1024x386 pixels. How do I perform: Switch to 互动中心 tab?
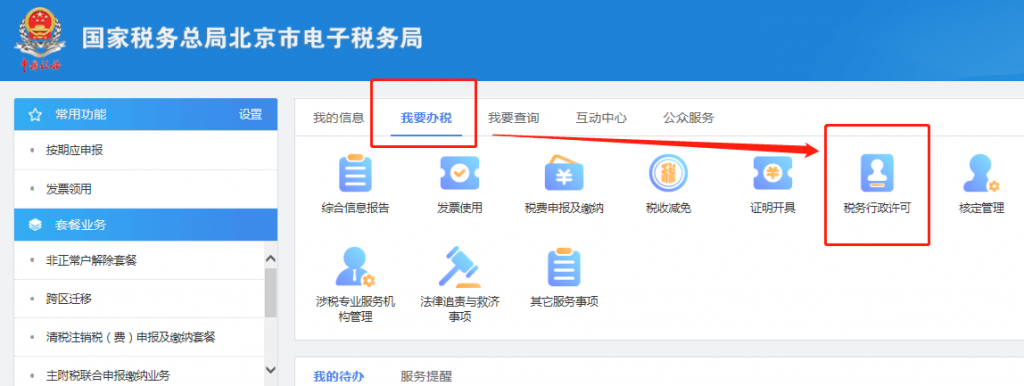click(601, 118)
